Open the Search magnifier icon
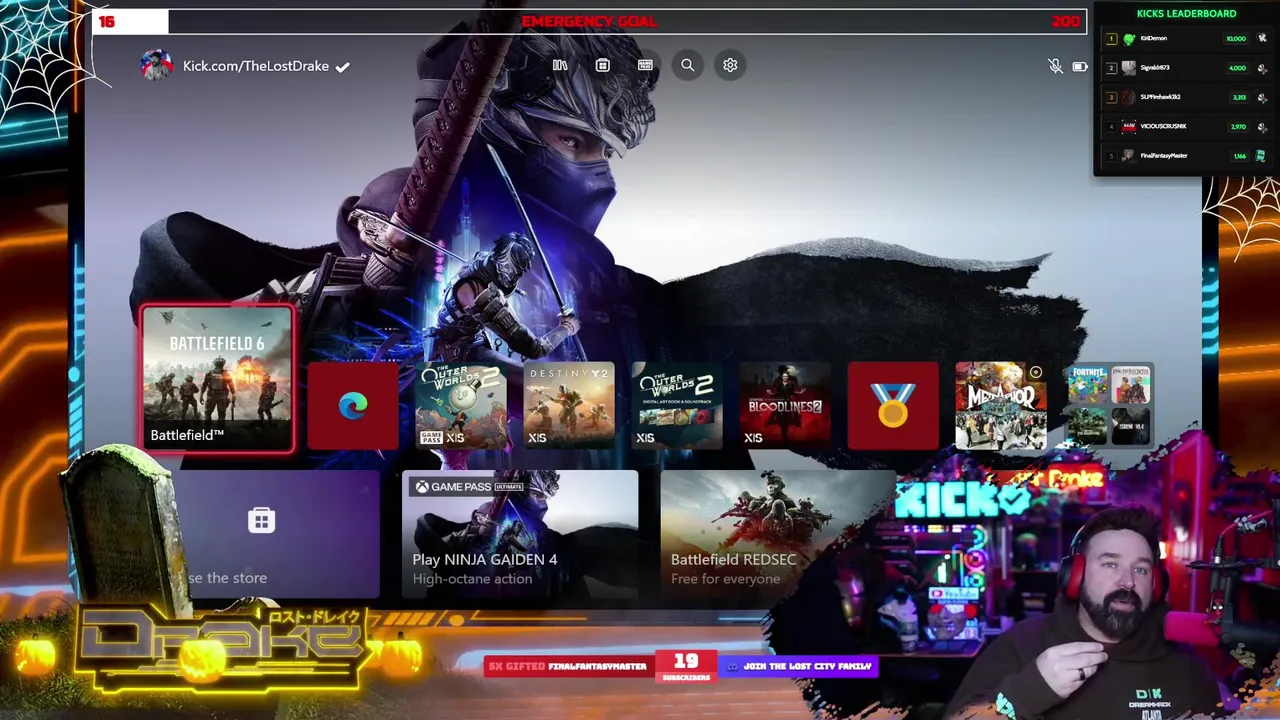Image resolution: width=1280 pixels, height=720 pixels. point(688,65)
